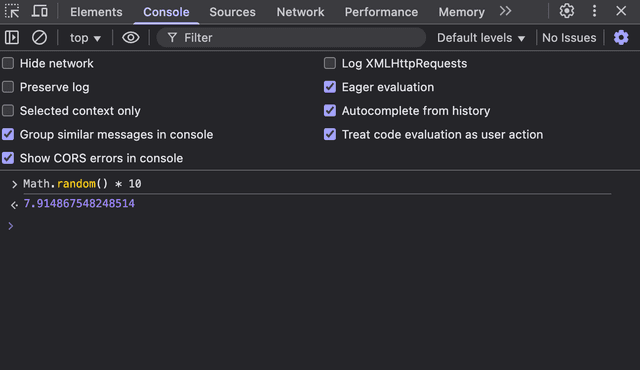Open the Default levels dropdown
The width and height of the screenshot is (640, 370).
tap(481, 38)
